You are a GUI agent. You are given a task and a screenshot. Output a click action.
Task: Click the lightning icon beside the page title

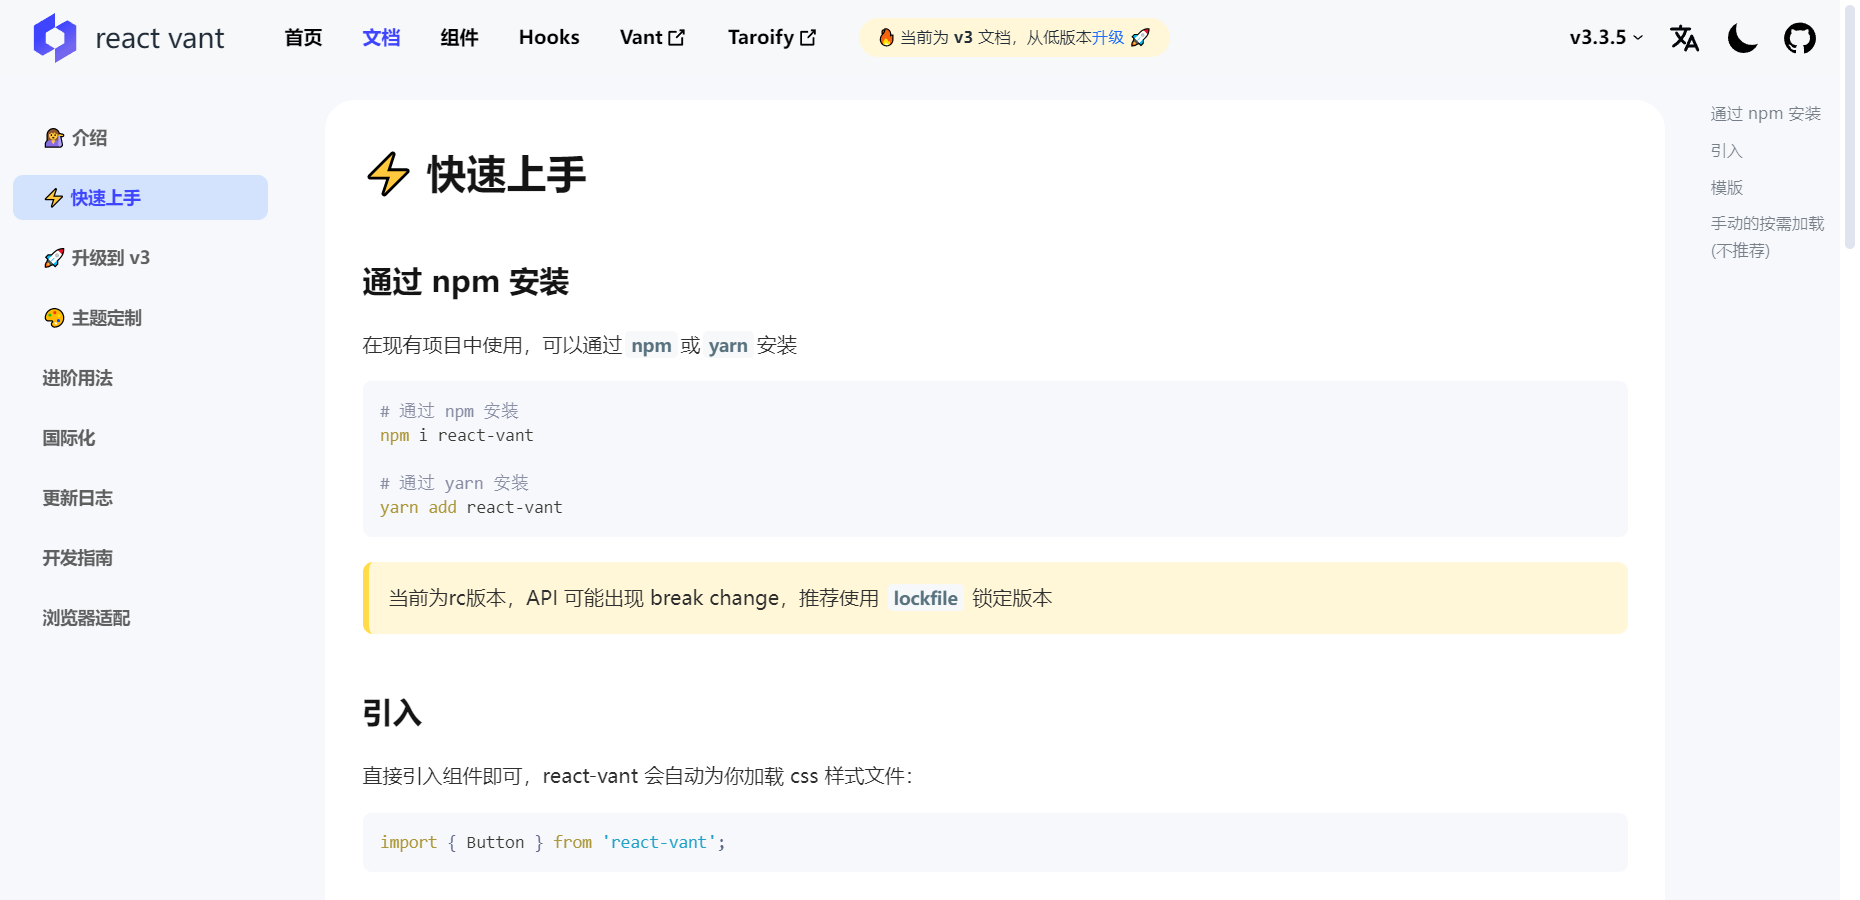(388, 174)
